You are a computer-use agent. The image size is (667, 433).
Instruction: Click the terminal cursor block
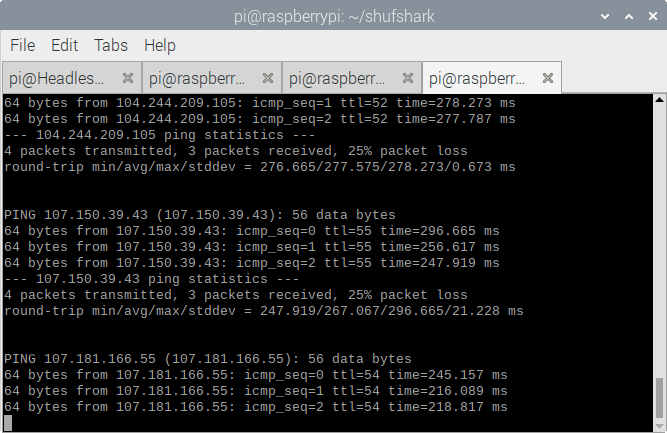tap(8, 423)
